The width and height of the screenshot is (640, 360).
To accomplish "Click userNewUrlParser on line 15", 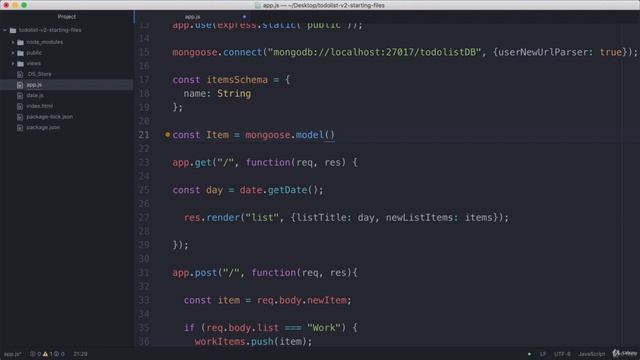I will tap(543, 52).
